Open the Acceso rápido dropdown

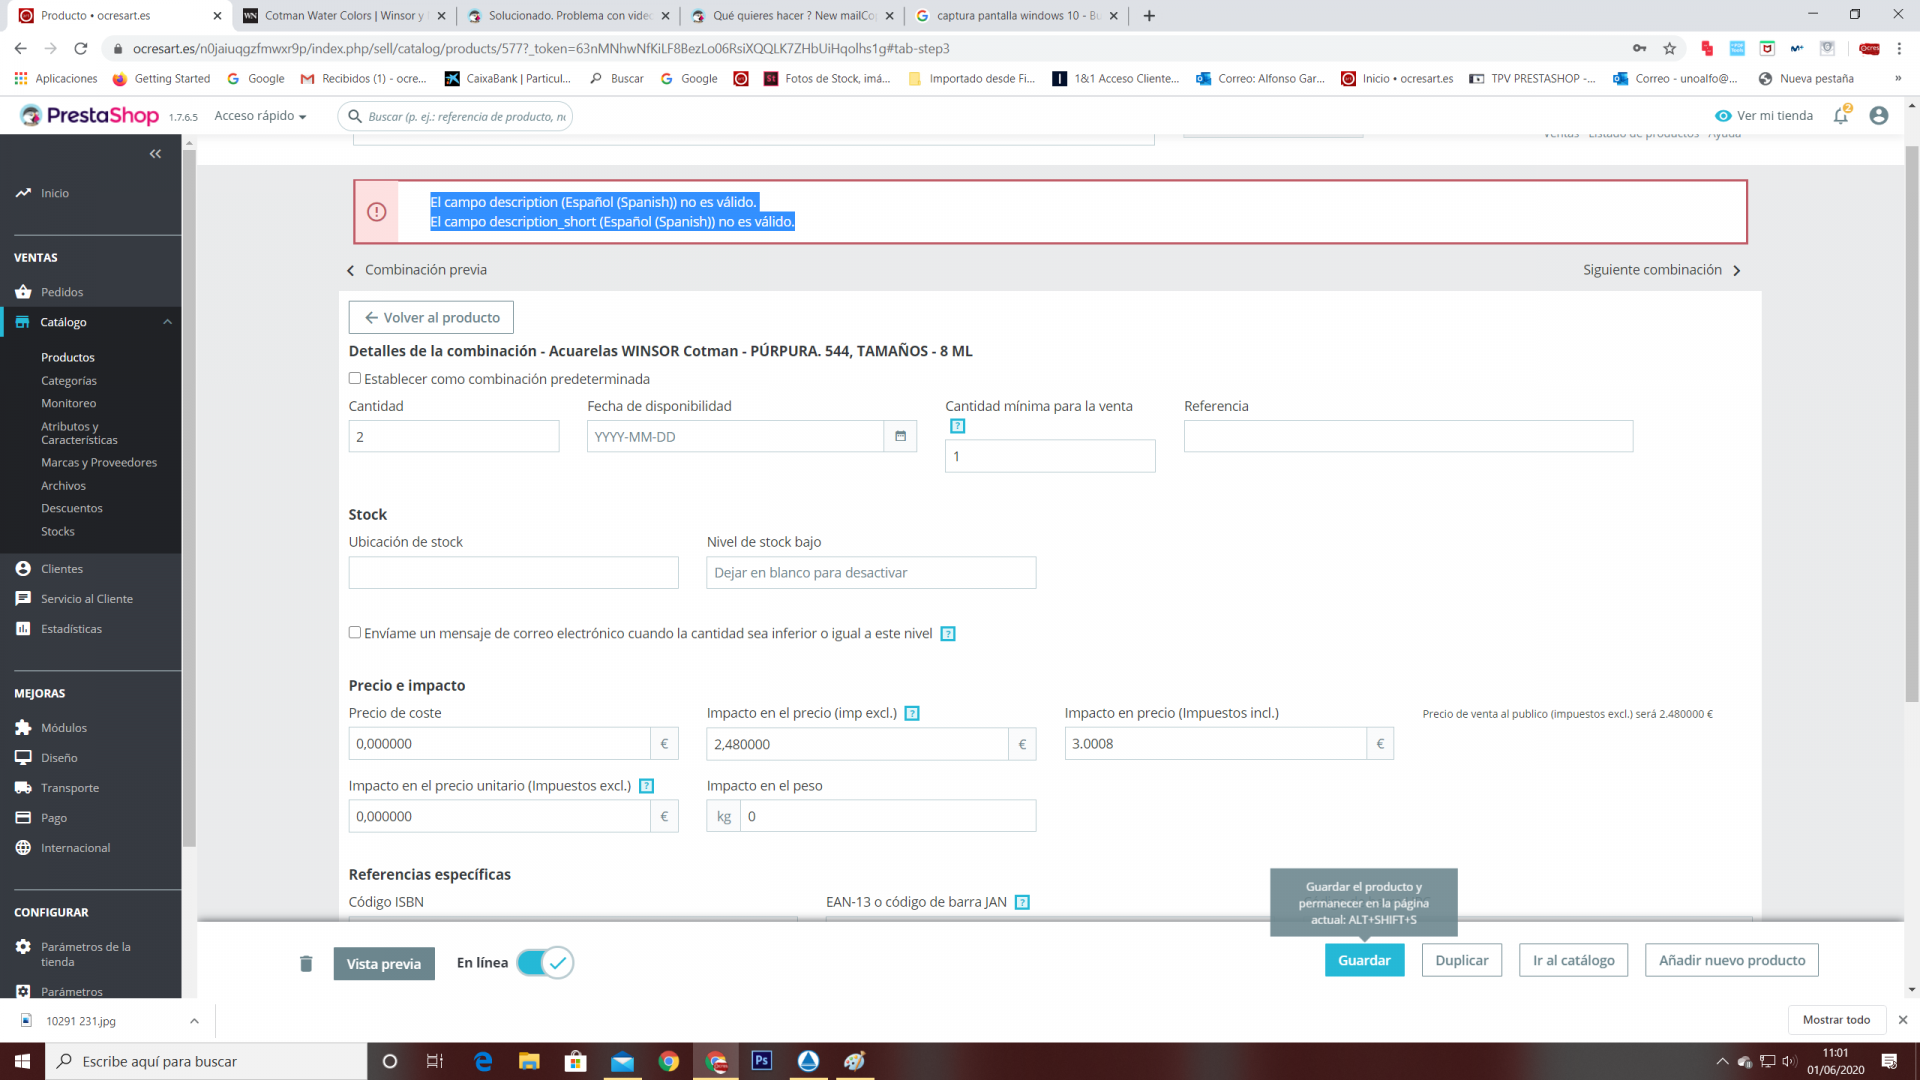point(260,116)
